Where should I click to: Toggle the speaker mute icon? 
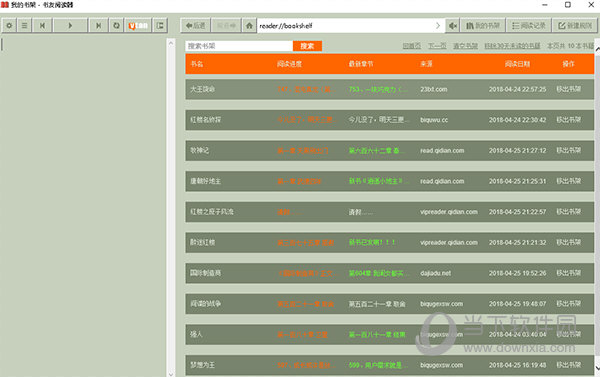[453, 26]
